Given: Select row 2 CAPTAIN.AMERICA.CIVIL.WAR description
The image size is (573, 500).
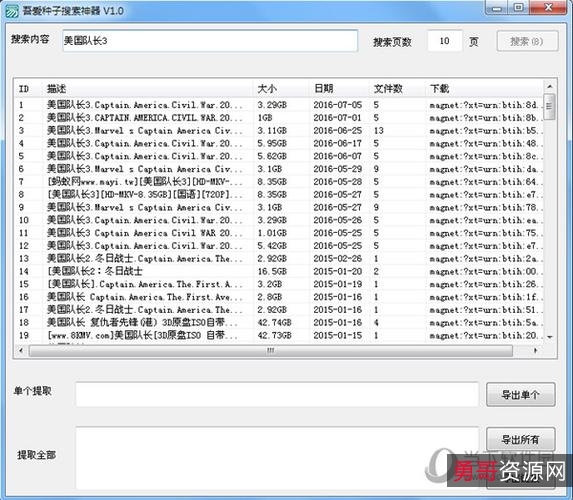Looking at the screenshot, I should (144, 118).
